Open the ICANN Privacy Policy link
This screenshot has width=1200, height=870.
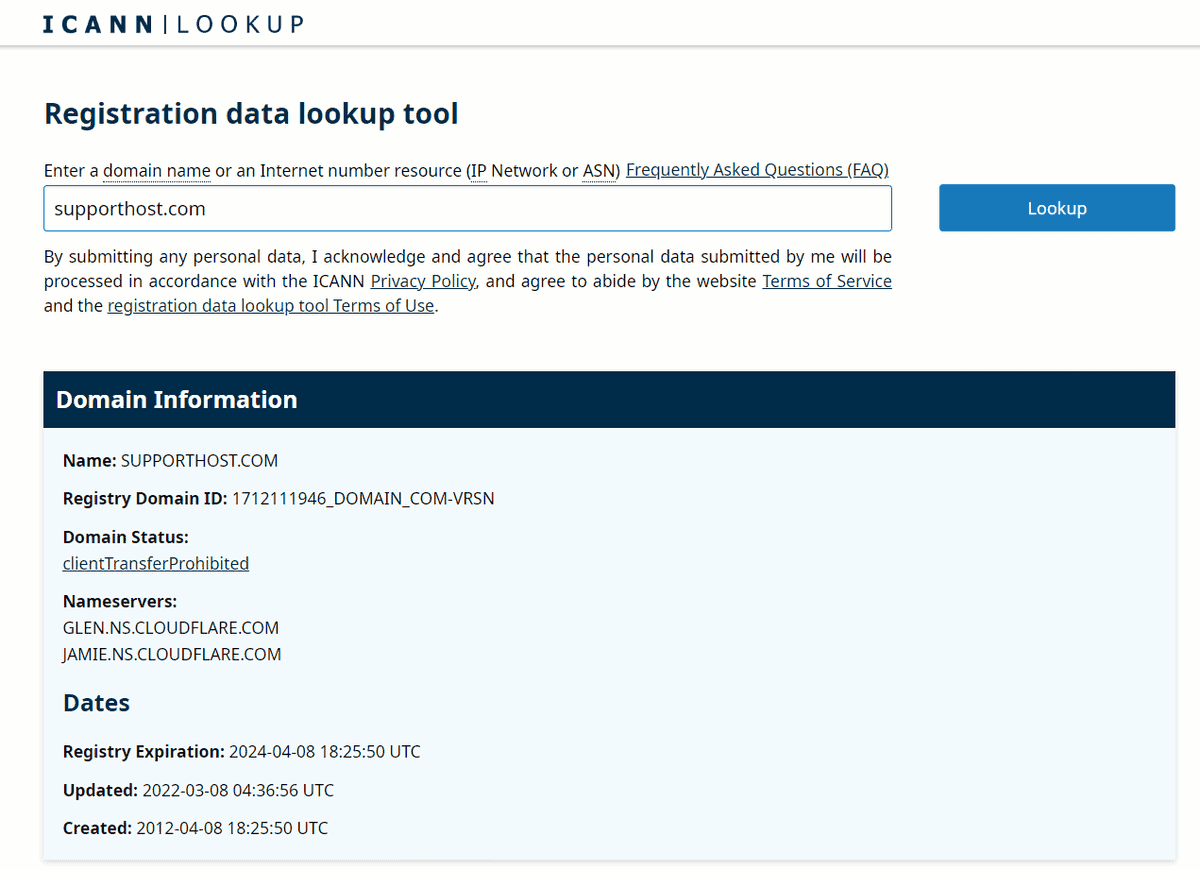[x=423, y=281]
